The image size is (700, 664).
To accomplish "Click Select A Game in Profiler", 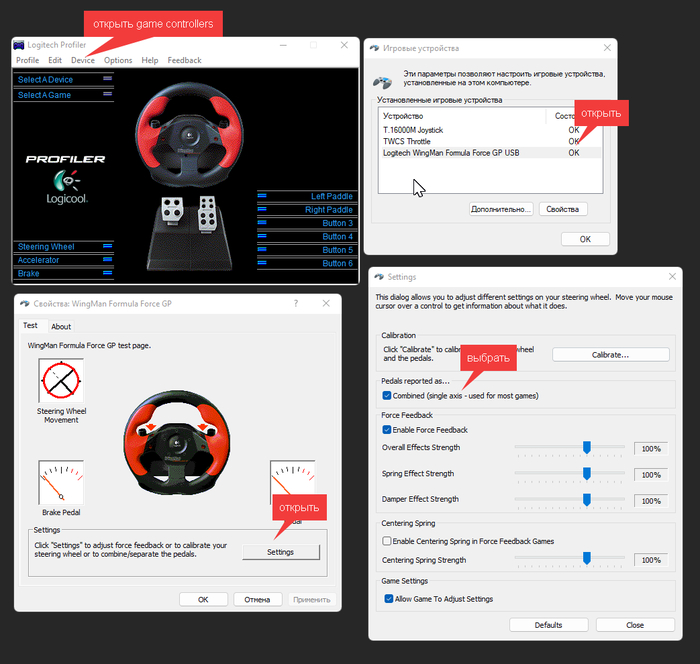I will click(x=63, y=95).
